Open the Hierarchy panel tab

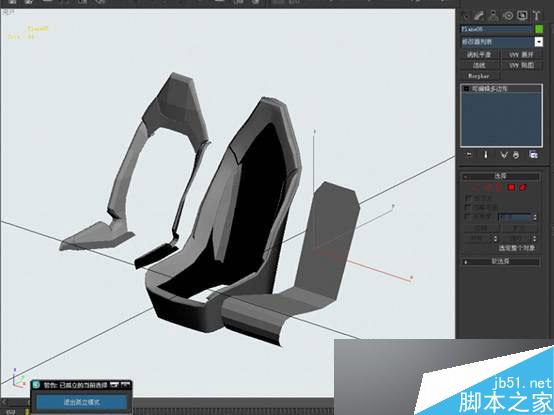tap(493, 16)
